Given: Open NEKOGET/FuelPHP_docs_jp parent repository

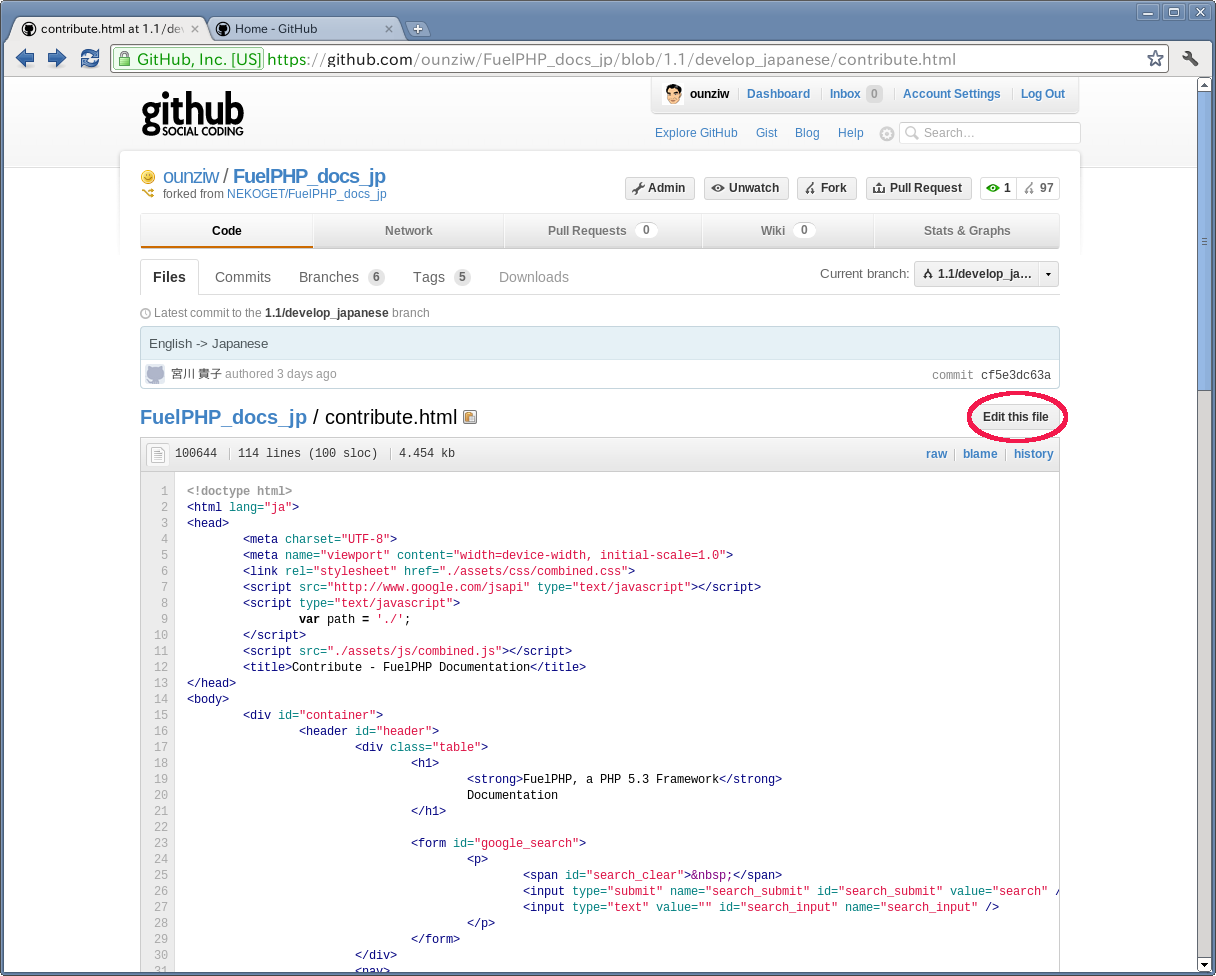Looking at the screenshot, I should (307, 194).
